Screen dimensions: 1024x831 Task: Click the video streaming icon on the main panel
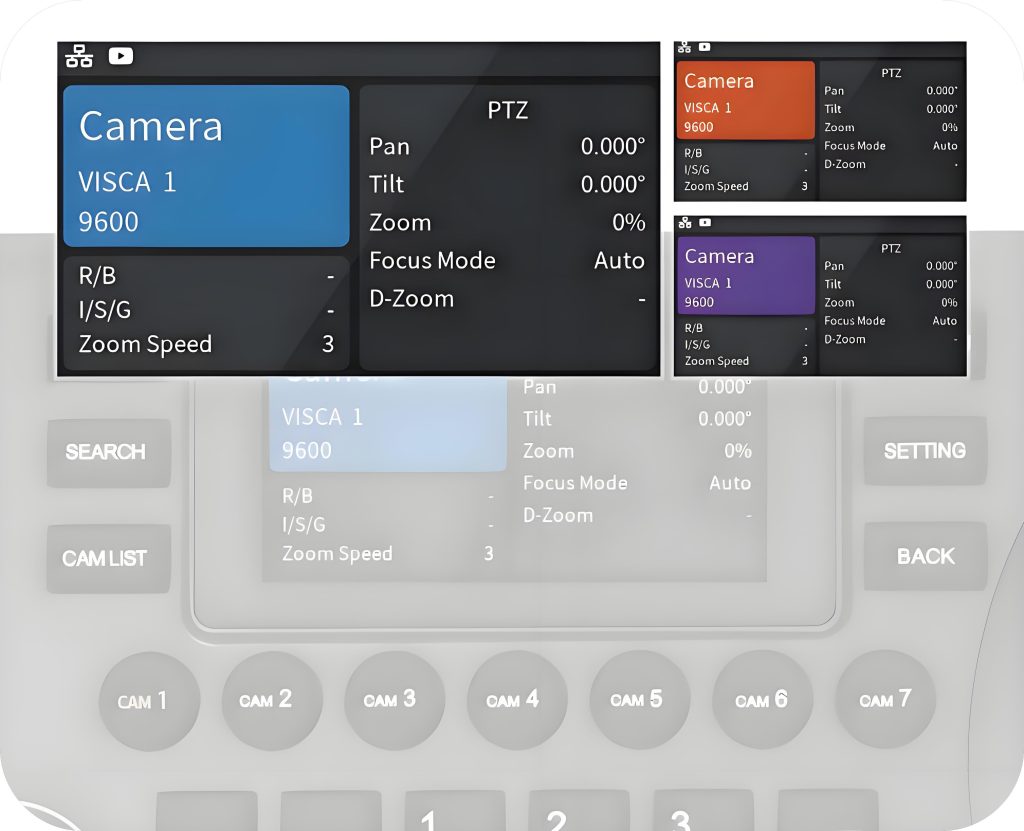coord(120,56)
